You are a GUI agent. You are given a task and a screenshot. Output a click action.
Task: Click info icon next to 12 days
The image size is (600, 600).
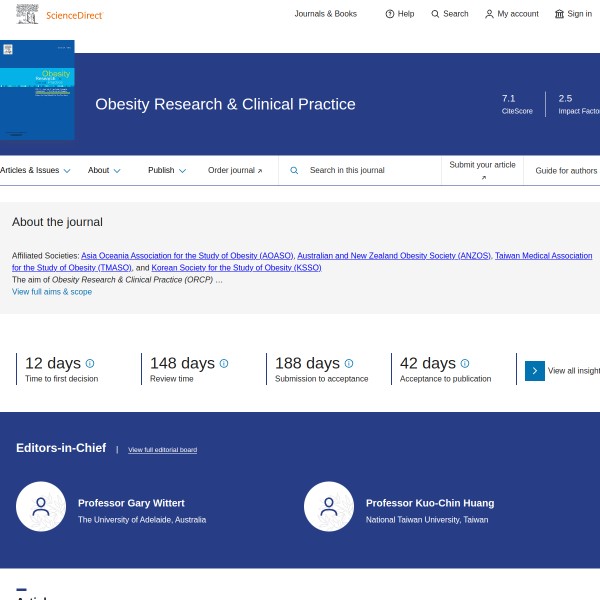90,363
